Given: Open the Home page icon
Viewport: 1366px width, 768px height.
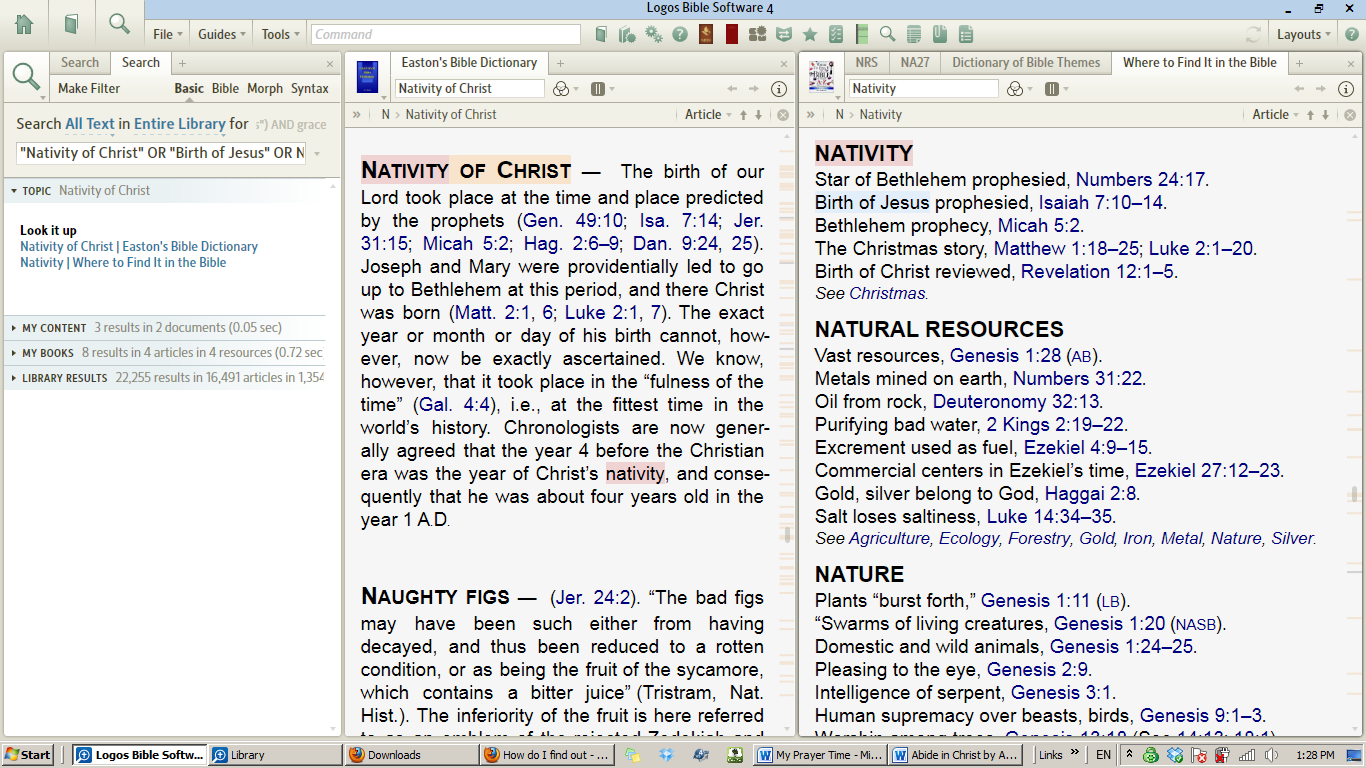Looking at the screenshot, I should (24, 24).
